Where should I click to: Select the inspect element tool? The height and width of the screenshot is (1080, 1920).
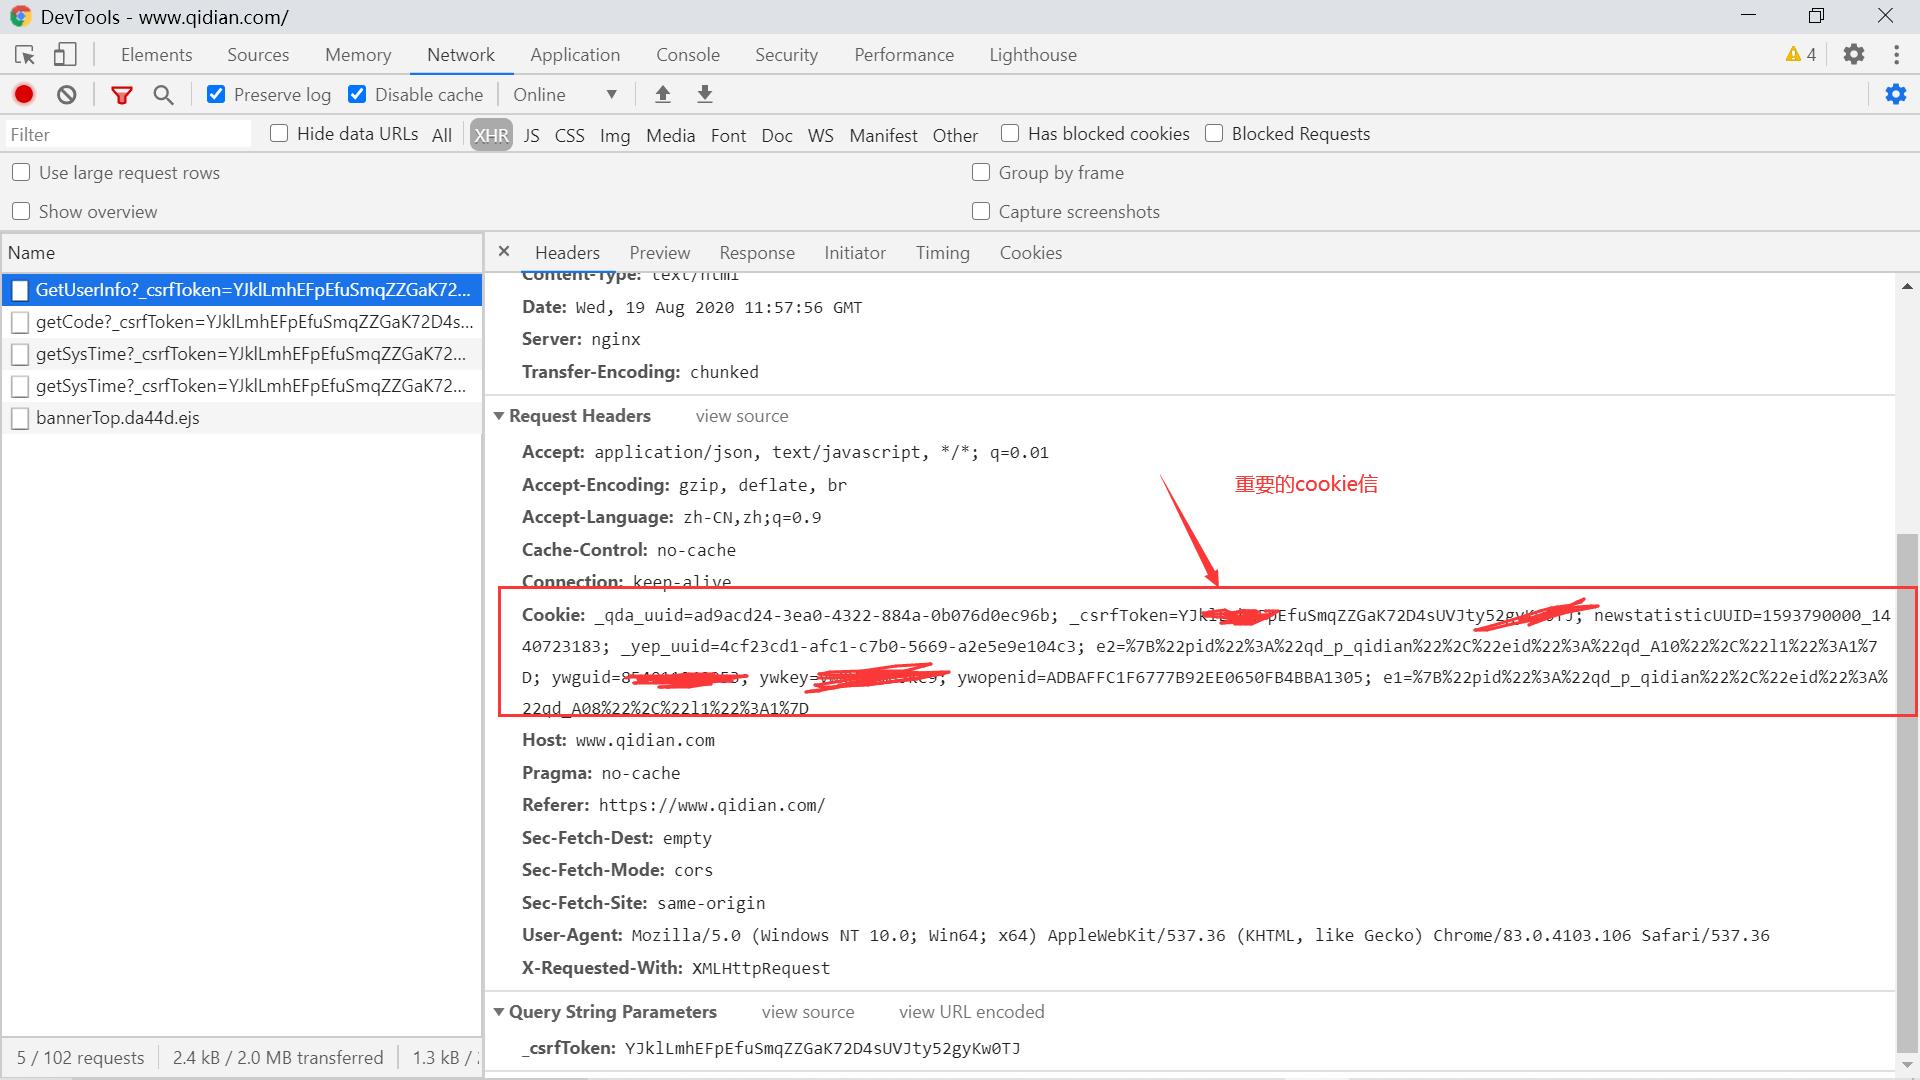[x=24, y=55]
